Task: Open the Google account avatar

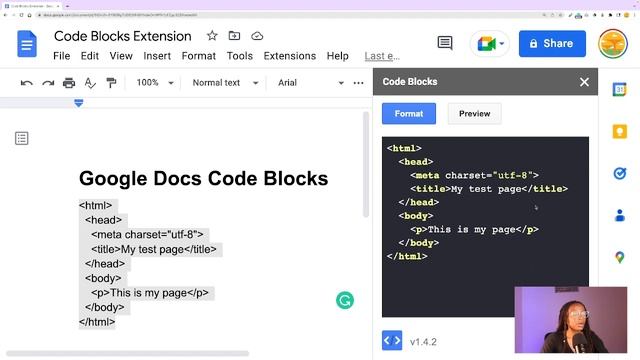Action: (612, 44)
